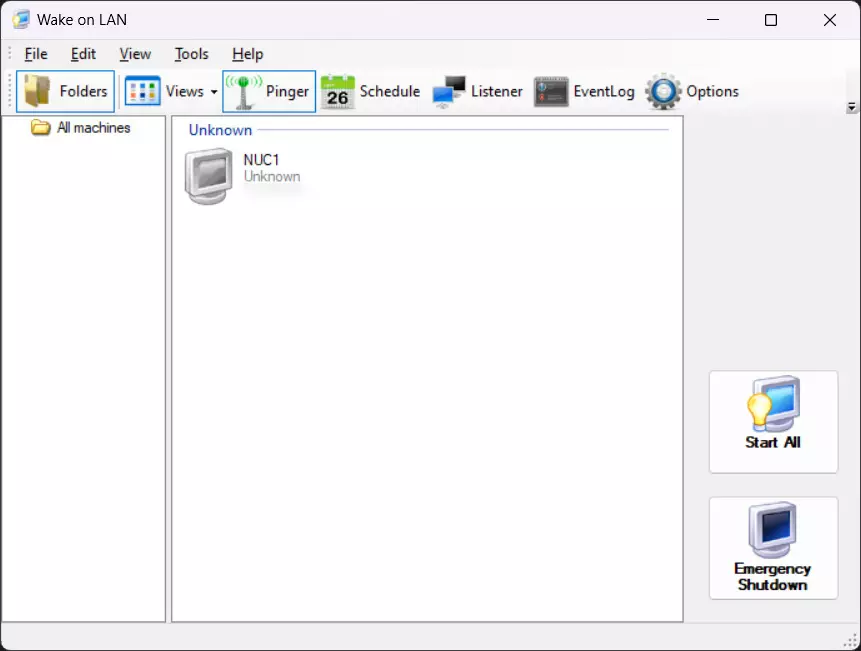Open the File menu
Viewport: 861px width, 651px height.
click(x=36, y=54)
